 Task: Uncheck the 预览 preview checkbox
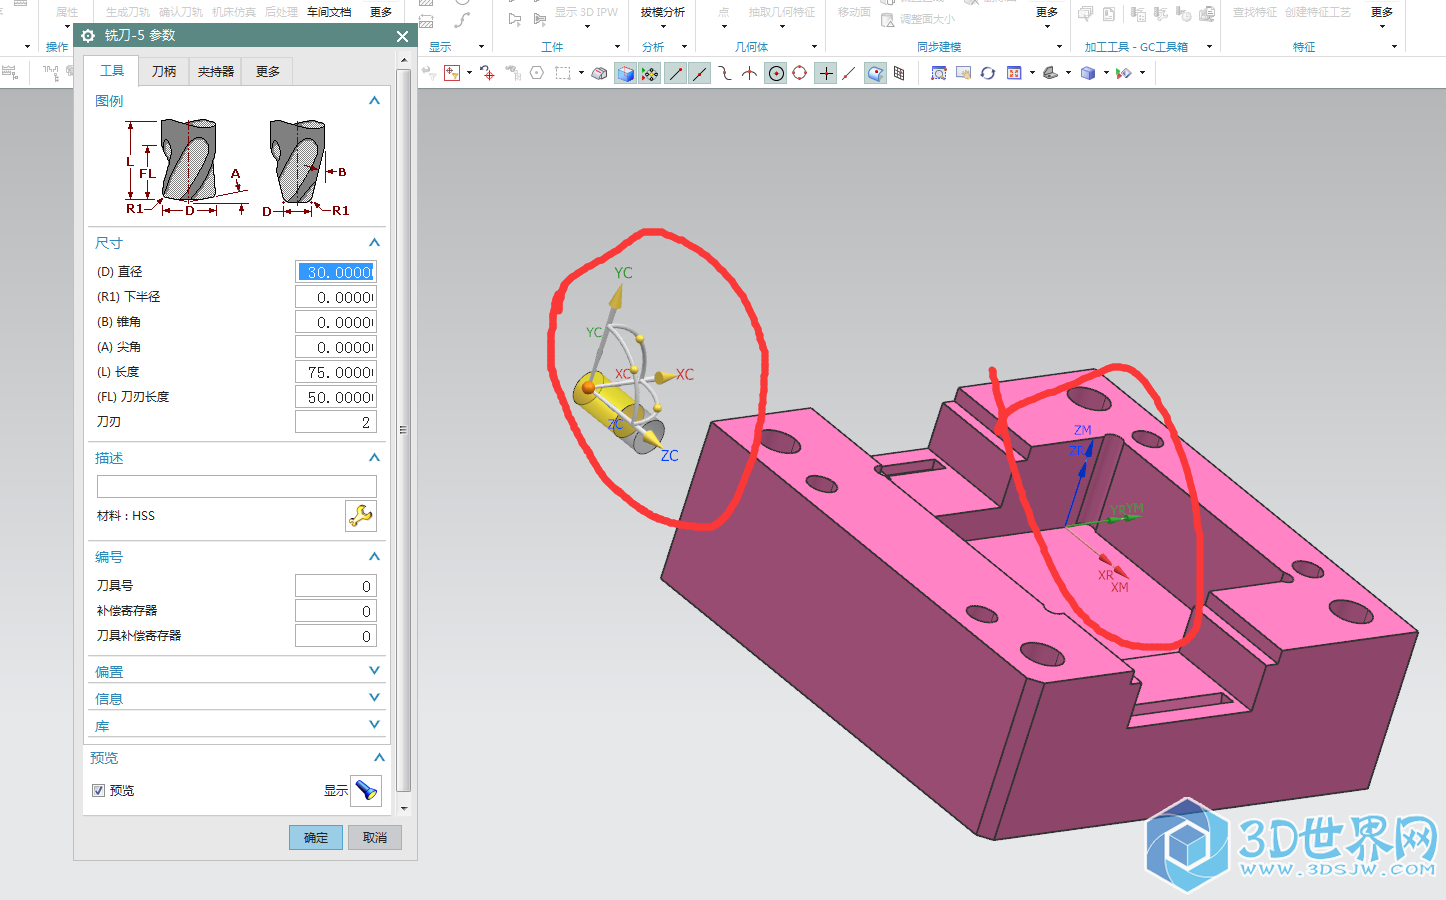[x=98, y=790]
